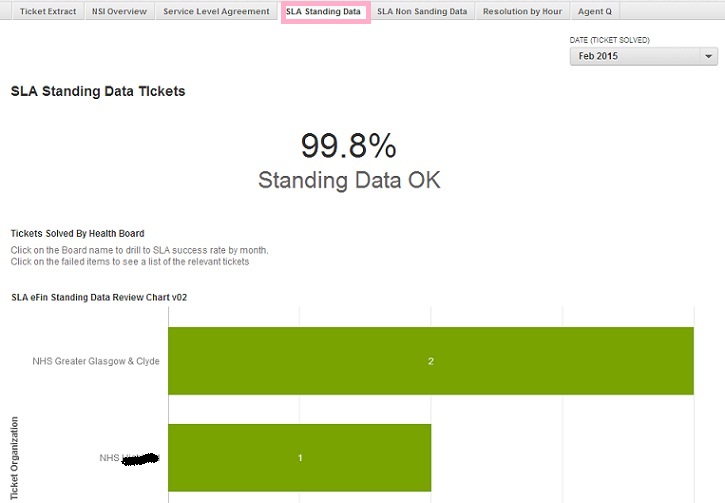Click the Standing Data OK text
Image resolution: width=725 pixels, height=503 pixels.
coord(348,181)
